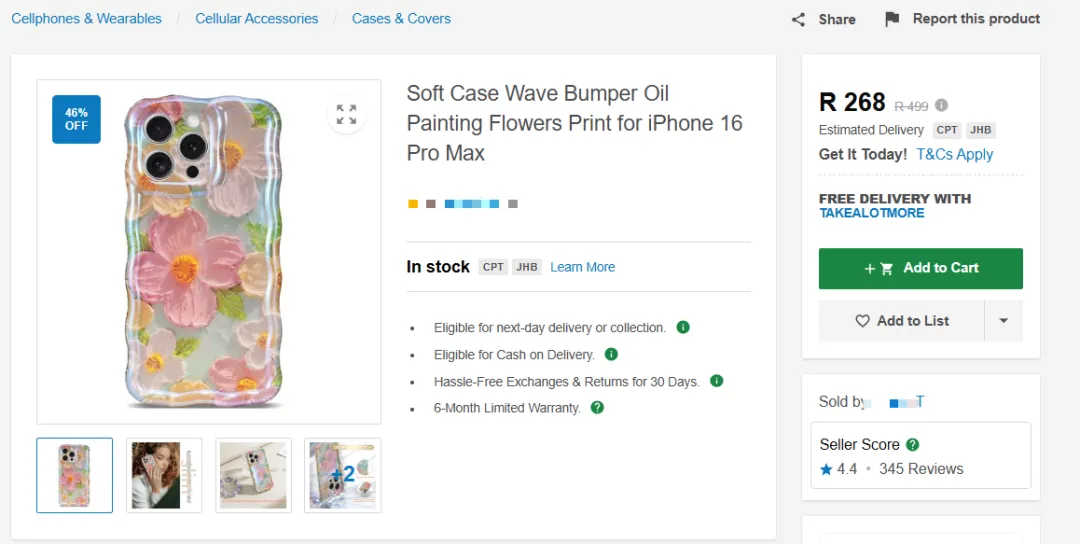Navigate to Cases & Covers breadcrumb
Image resolution: width=1080 pixels, height=544 pixels.
point(401,19)
